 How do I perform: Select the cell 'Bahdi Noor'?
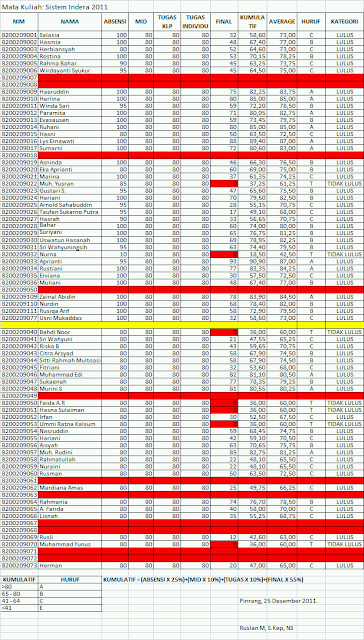70,332
